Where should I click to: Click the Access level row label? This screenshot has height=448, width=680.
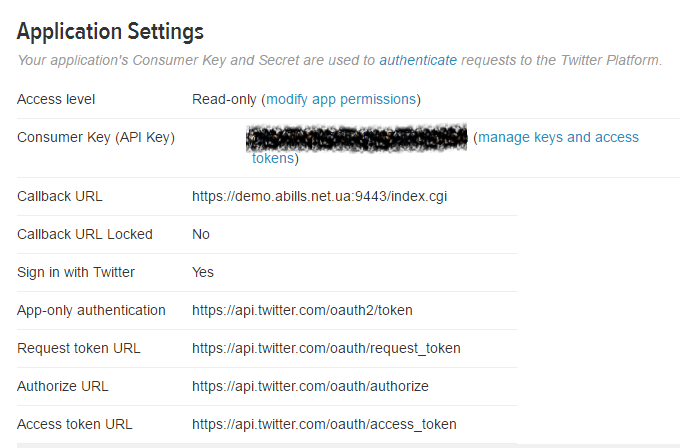click(x=56, y=99)
